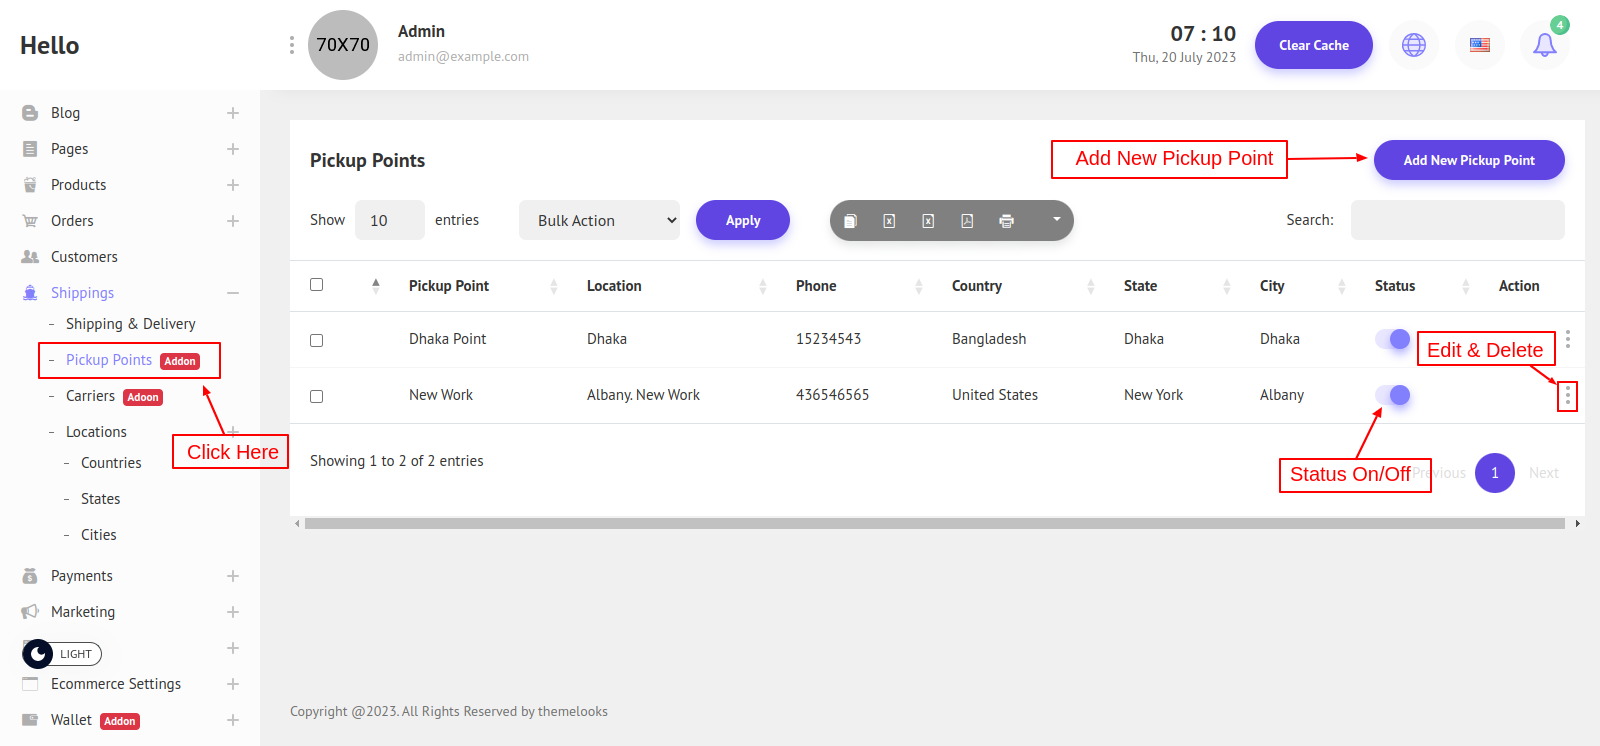Open three-dot actions for Dhaka Point row

(1567, 339)
